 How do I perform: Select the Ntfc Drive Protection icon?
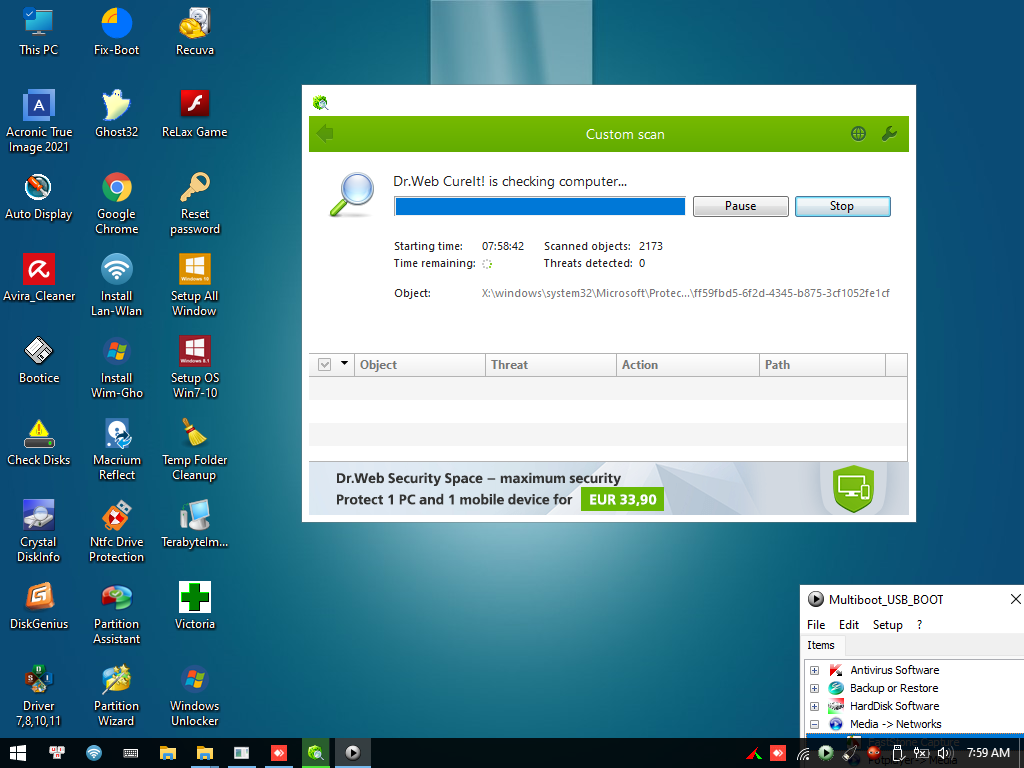[x=116, y=531]
